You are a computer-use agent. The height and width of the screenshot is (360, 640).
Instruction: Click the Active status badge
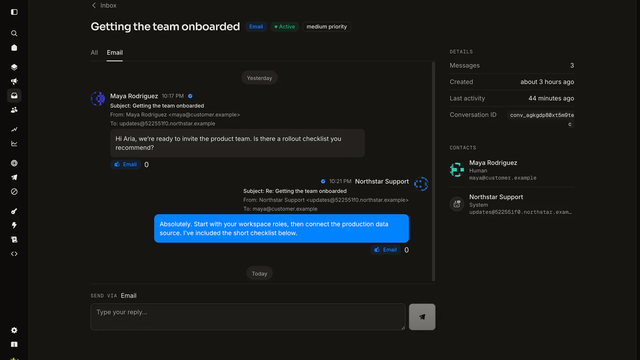(x=284, y=27)
